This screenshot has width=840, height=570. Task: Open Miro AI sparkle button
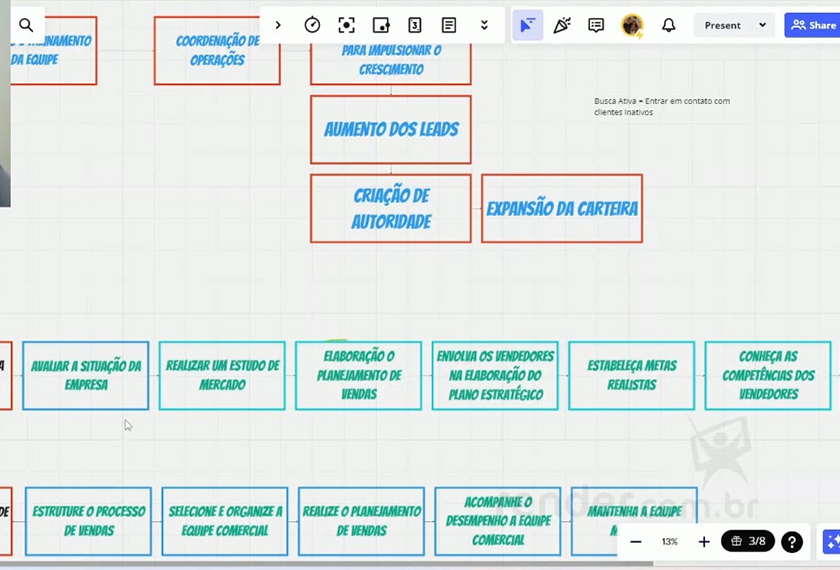tap(831, 542)
